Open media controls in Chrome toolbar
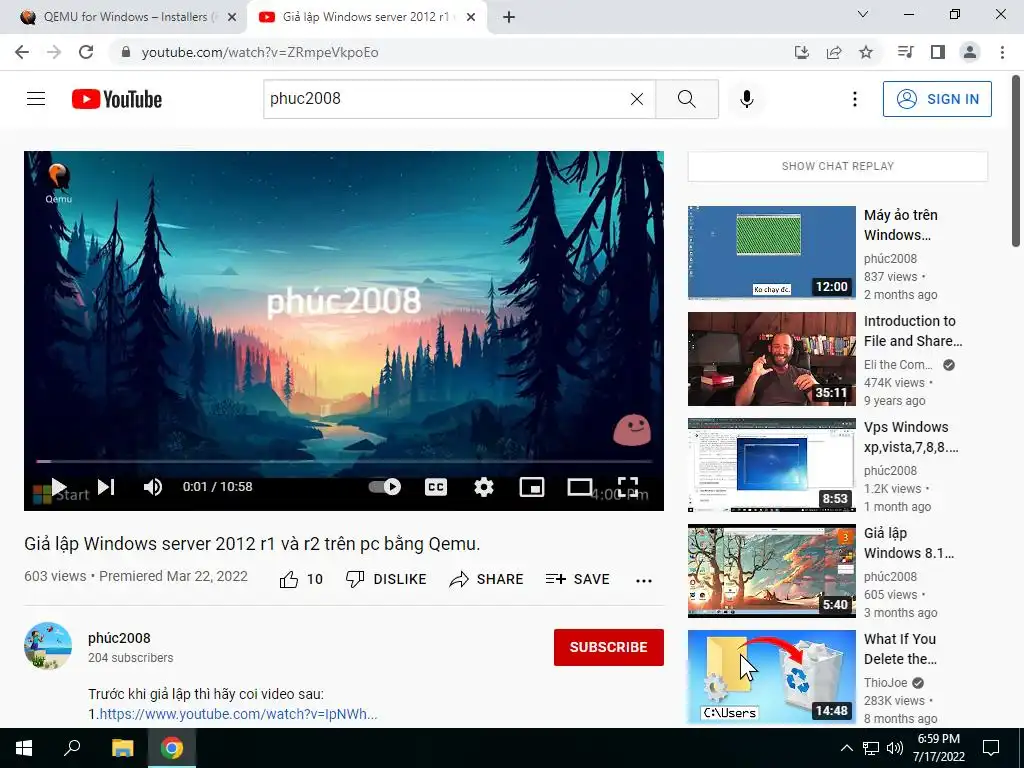This screenshot has width=1024, height=768. (x=905, y=52)
